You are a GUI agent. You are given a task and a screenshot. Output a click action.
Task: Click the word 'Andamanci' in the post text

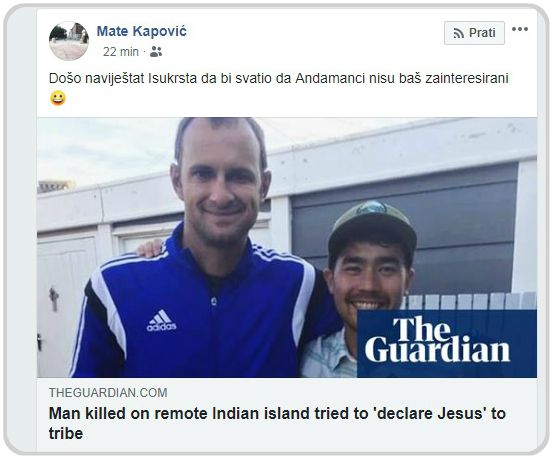[x=330, y=78]
